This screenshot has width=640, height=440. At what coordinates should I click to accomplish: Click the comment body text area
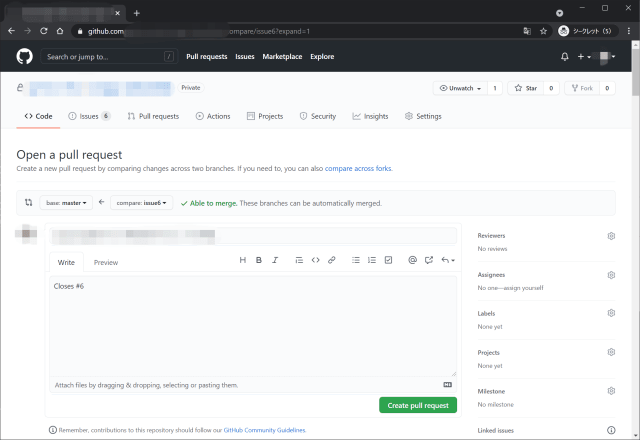coord(253,326)
